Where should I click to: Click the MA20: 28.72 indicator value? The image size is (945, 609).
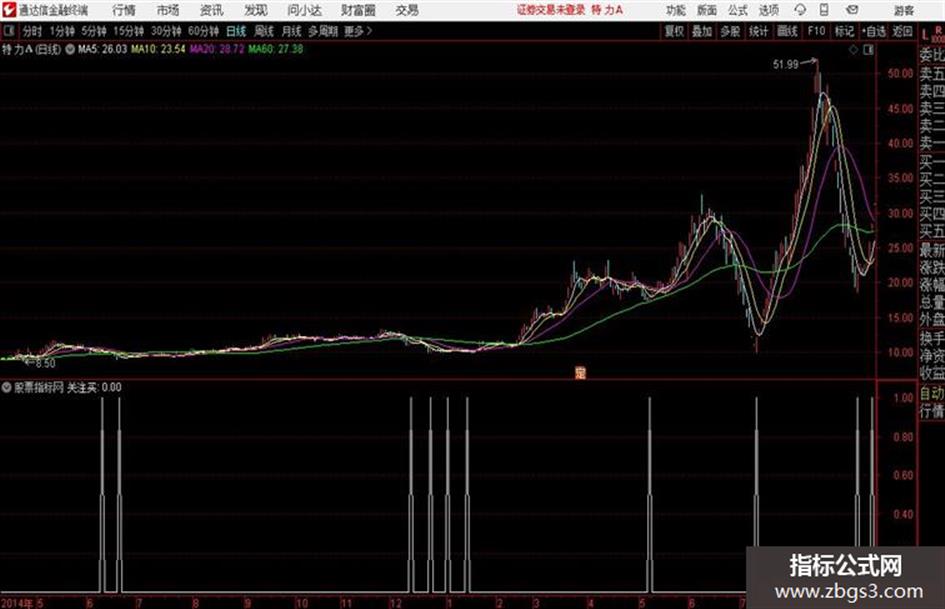pyautogui.click(x=217, y=49)
